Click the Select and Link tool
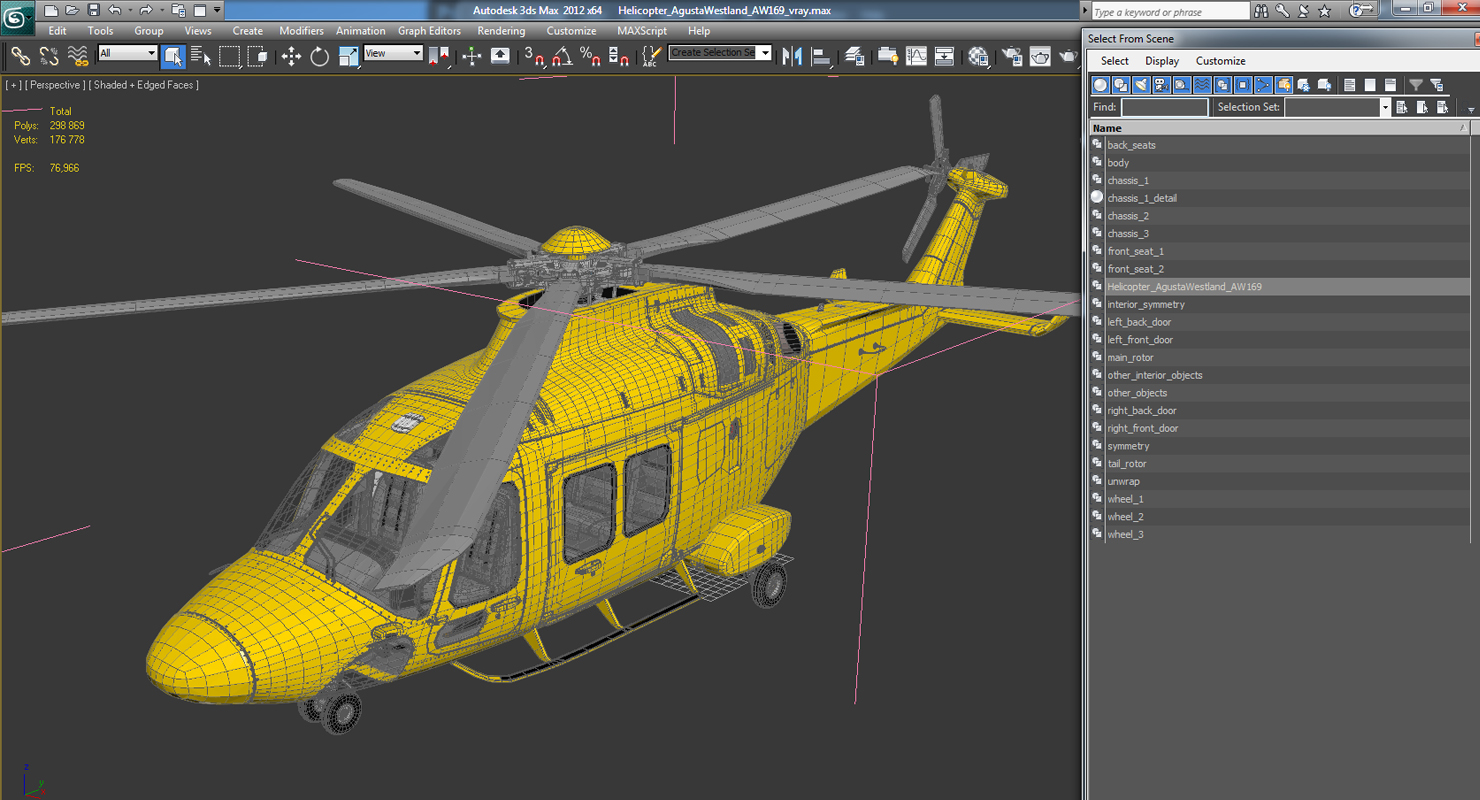This screenshot has width=1480, height=800. coord(20,56)
